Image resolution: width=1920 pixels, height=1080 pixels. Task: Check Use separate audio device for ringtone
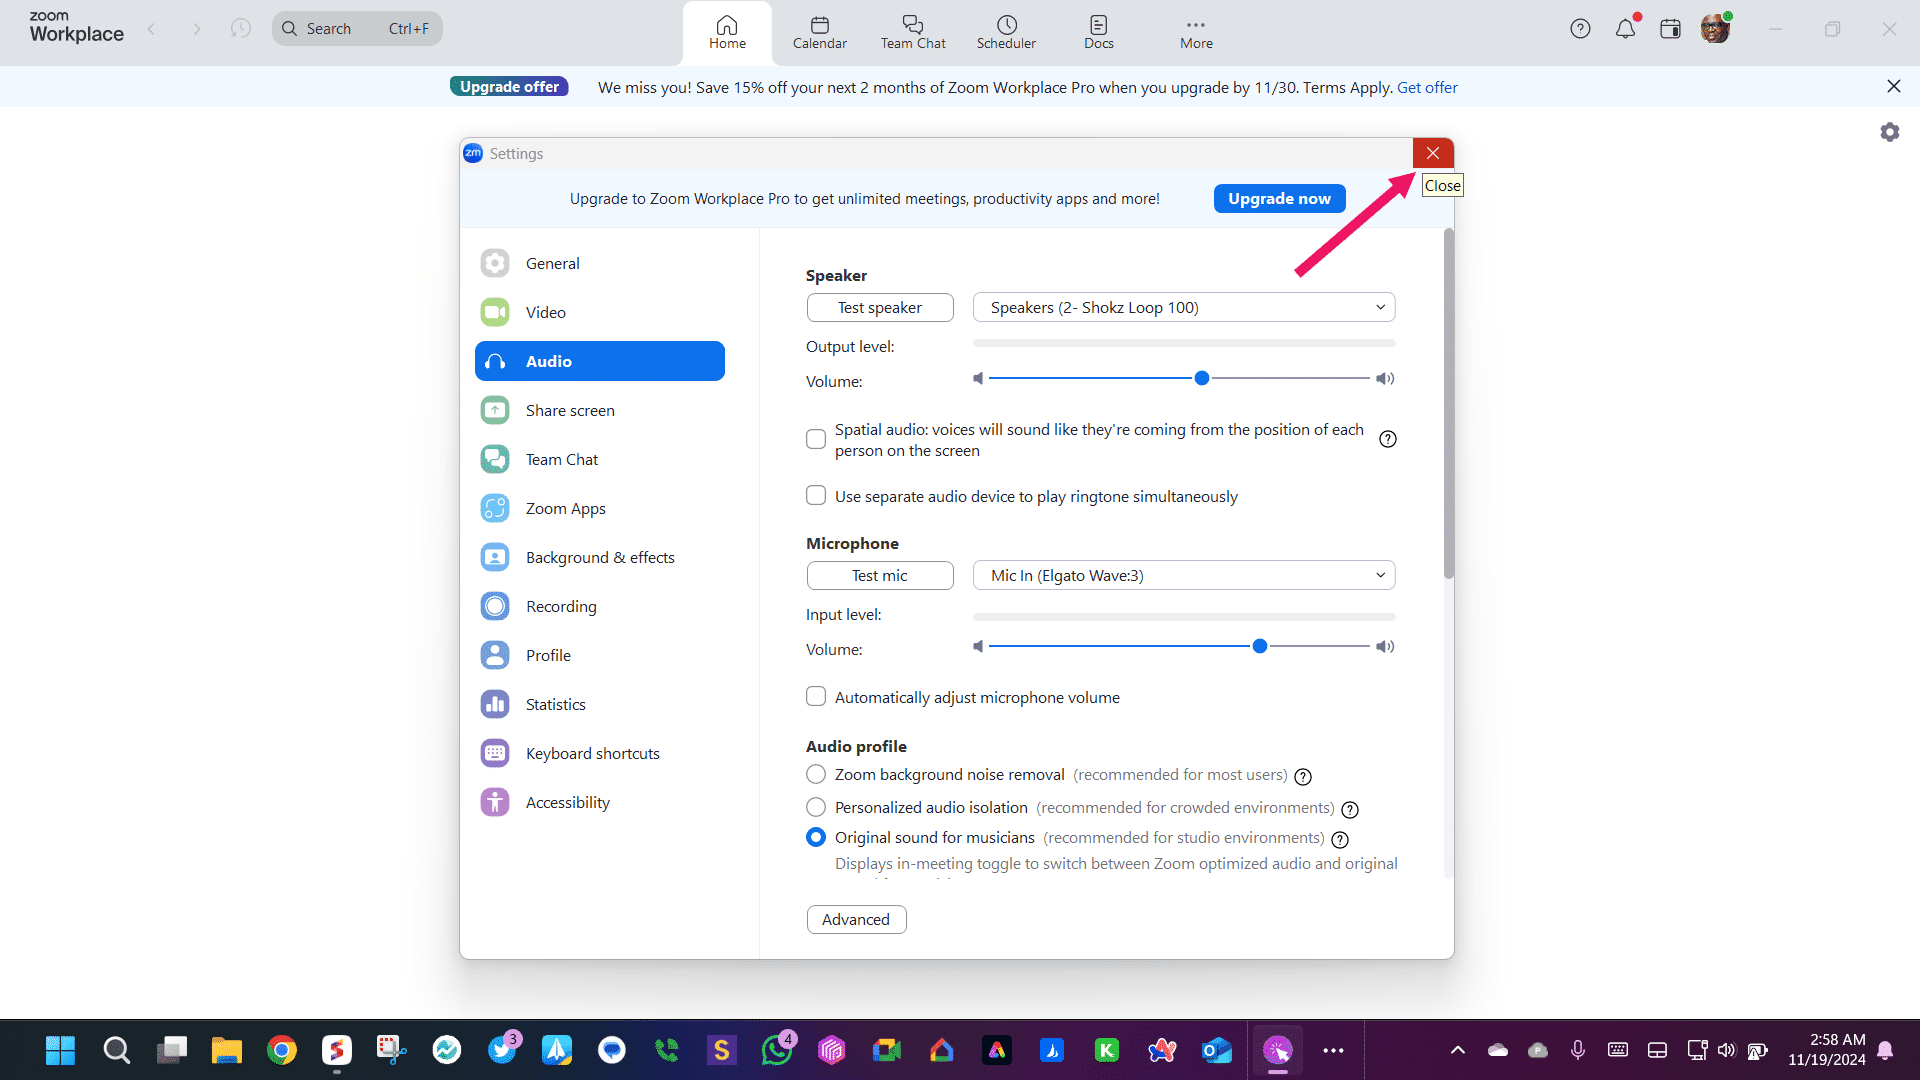tap(816, 496)
